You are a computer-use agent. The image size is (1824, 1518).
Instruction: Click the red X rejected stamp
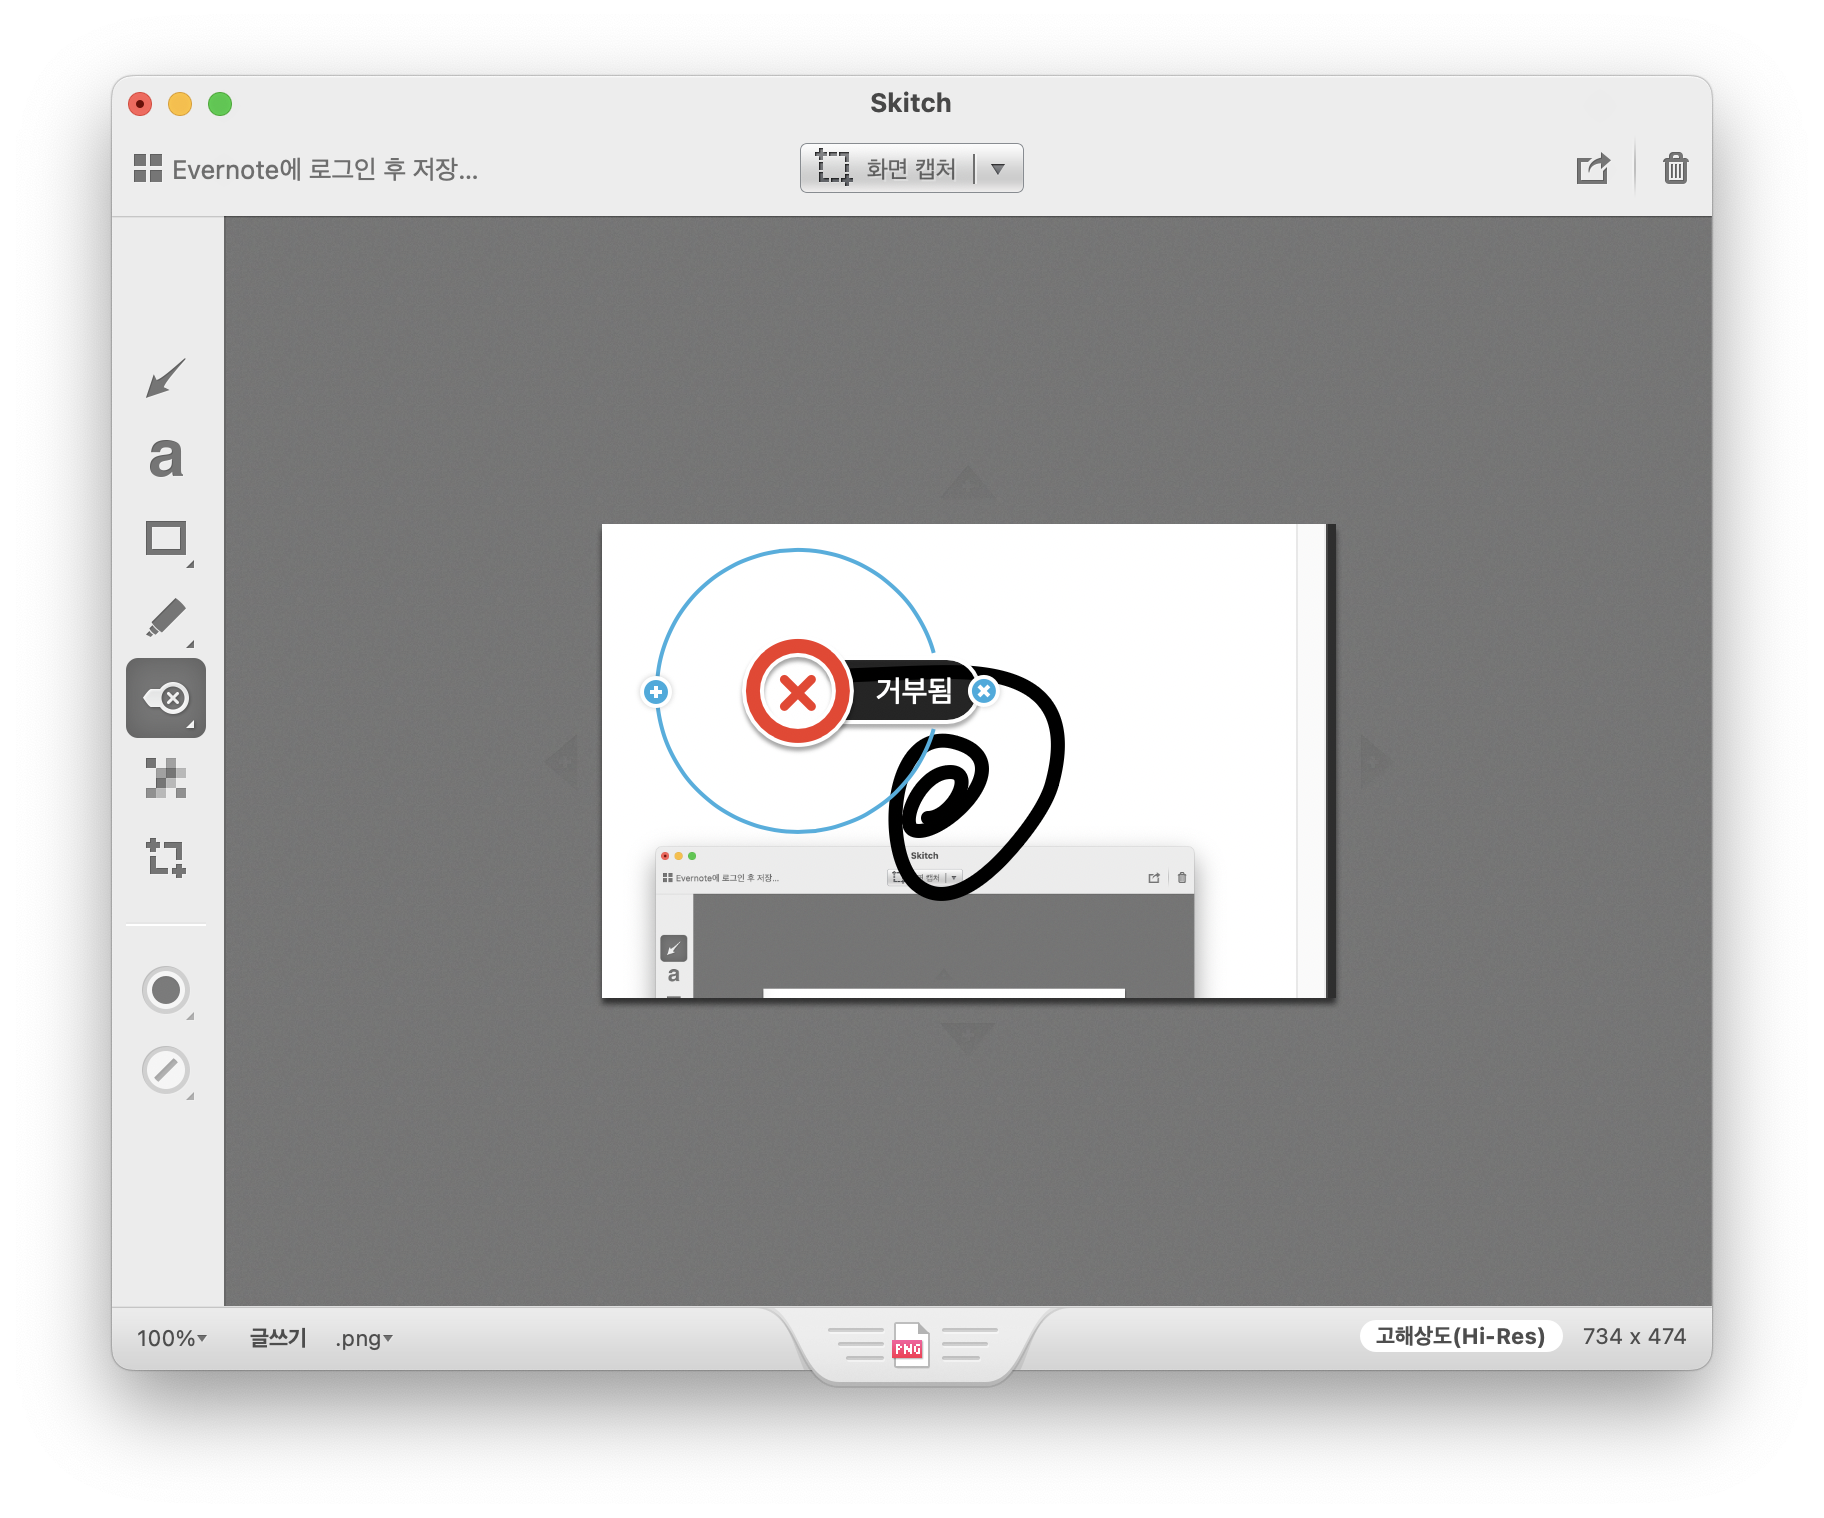click(797, 692)
